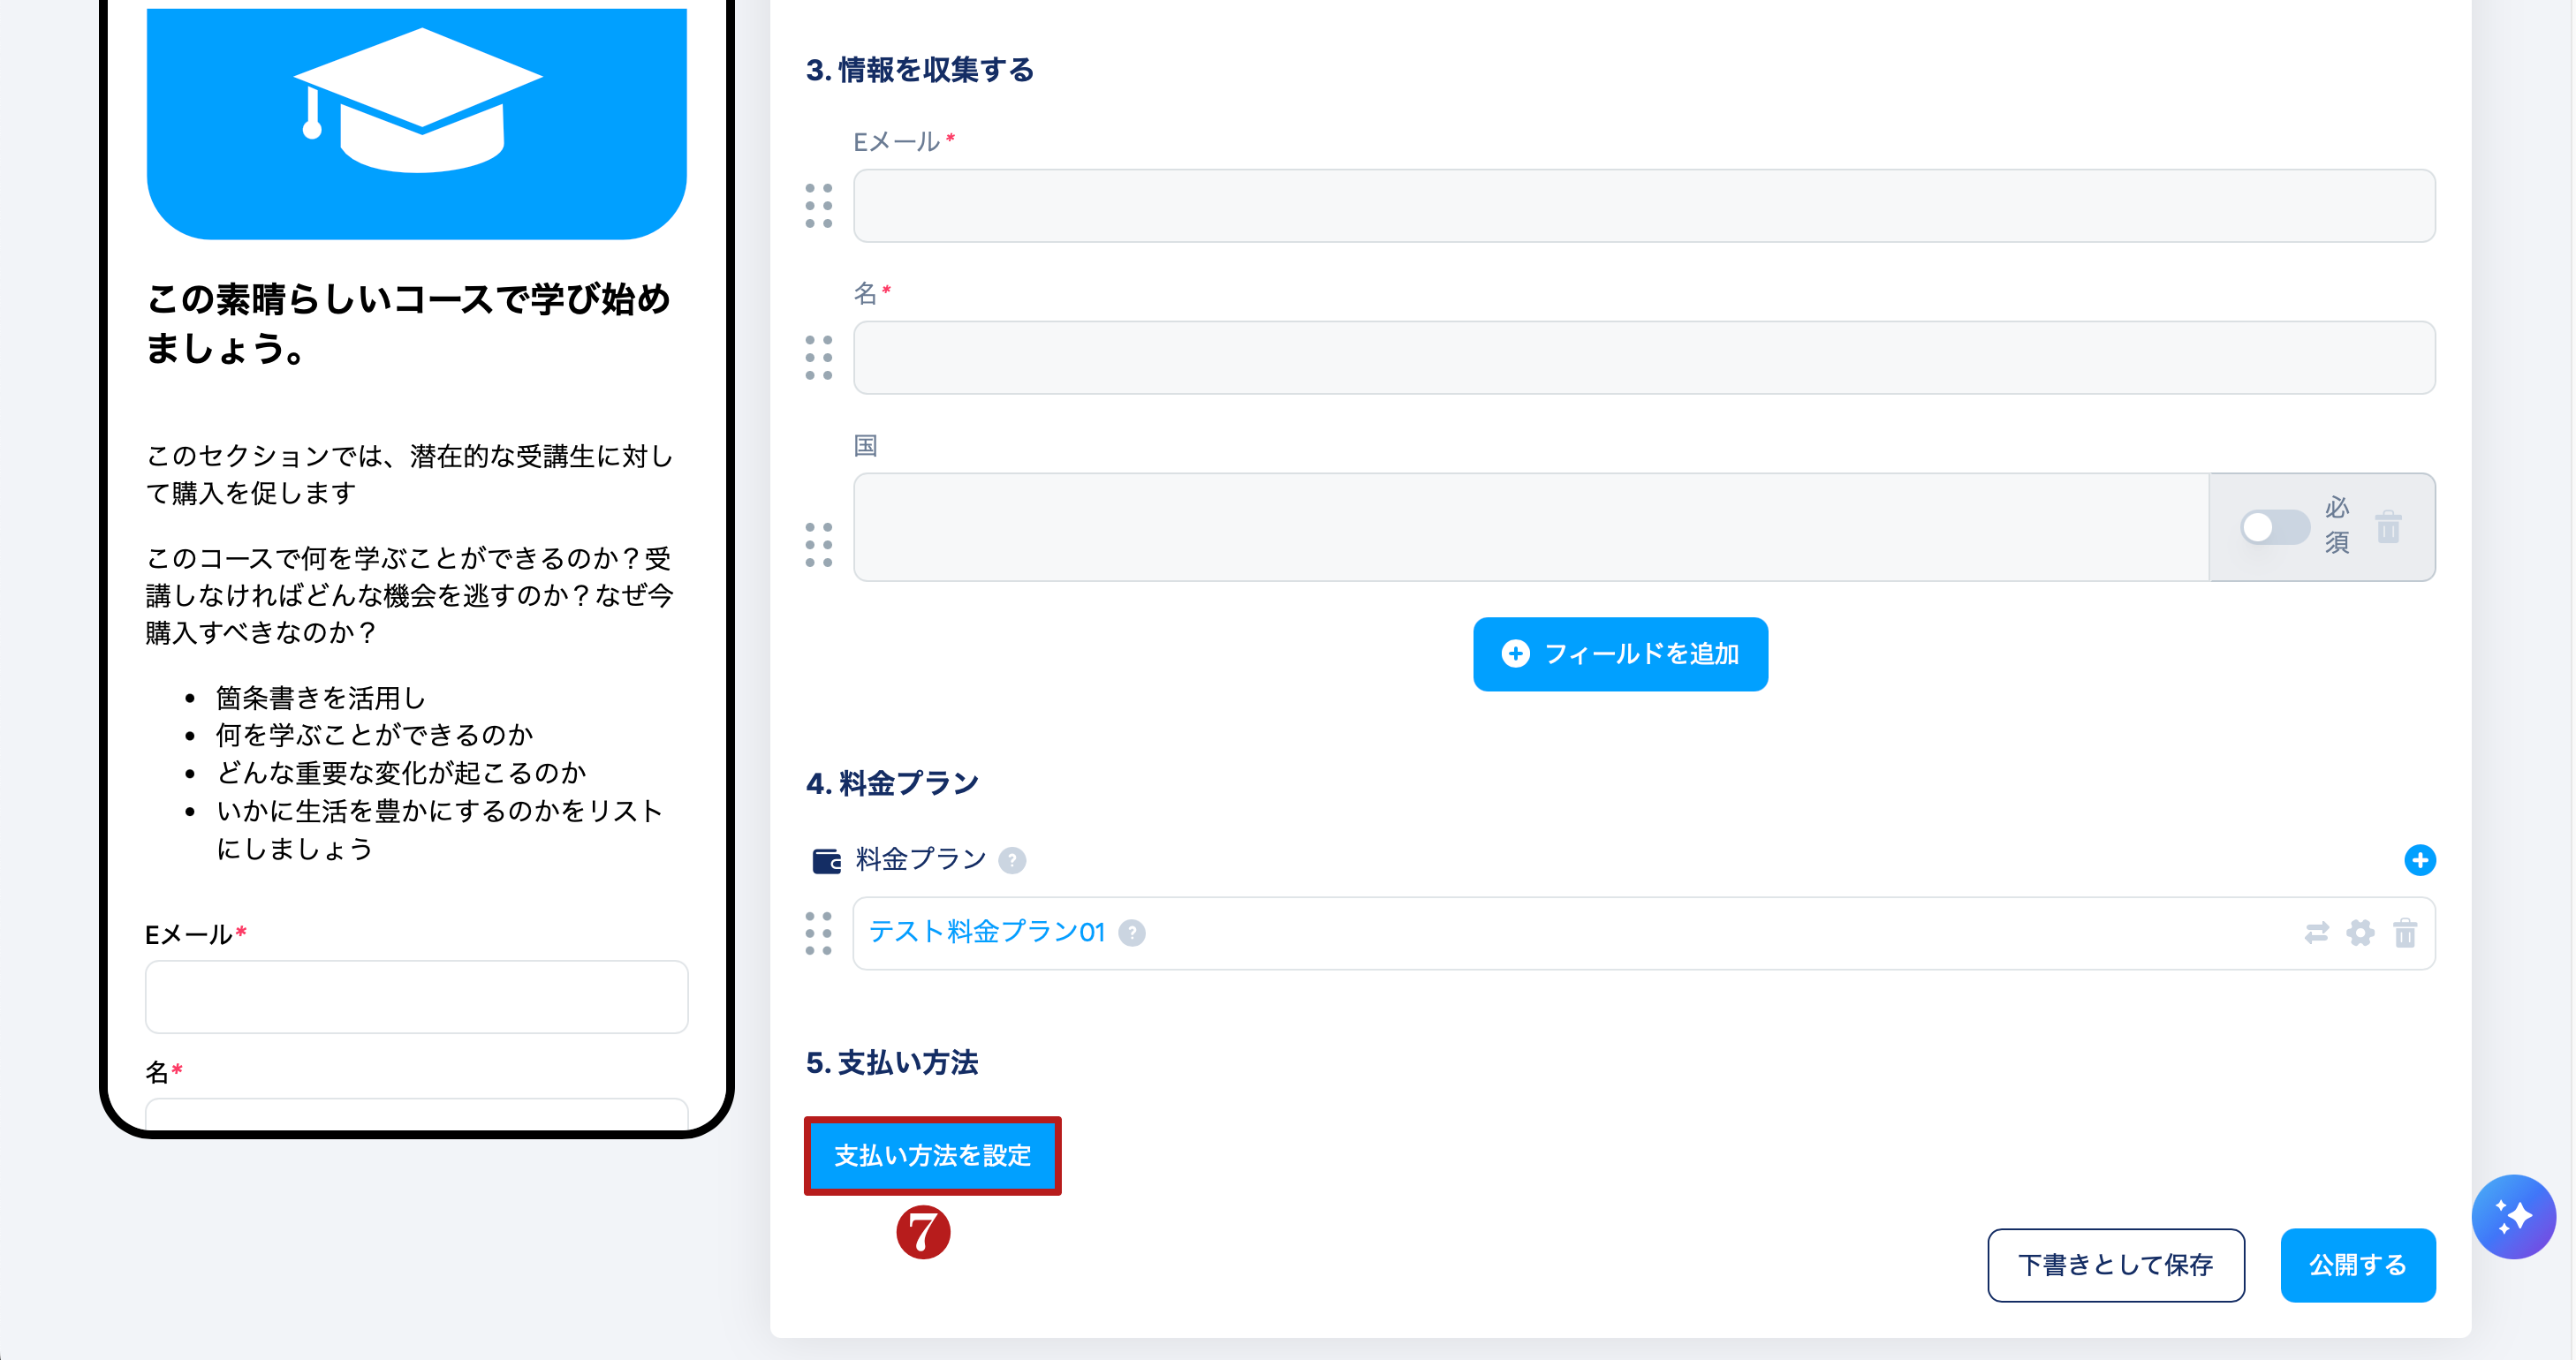Click the drag handle of the Eメール field
Screen dimensions: 2576x1360
(818, 206)
